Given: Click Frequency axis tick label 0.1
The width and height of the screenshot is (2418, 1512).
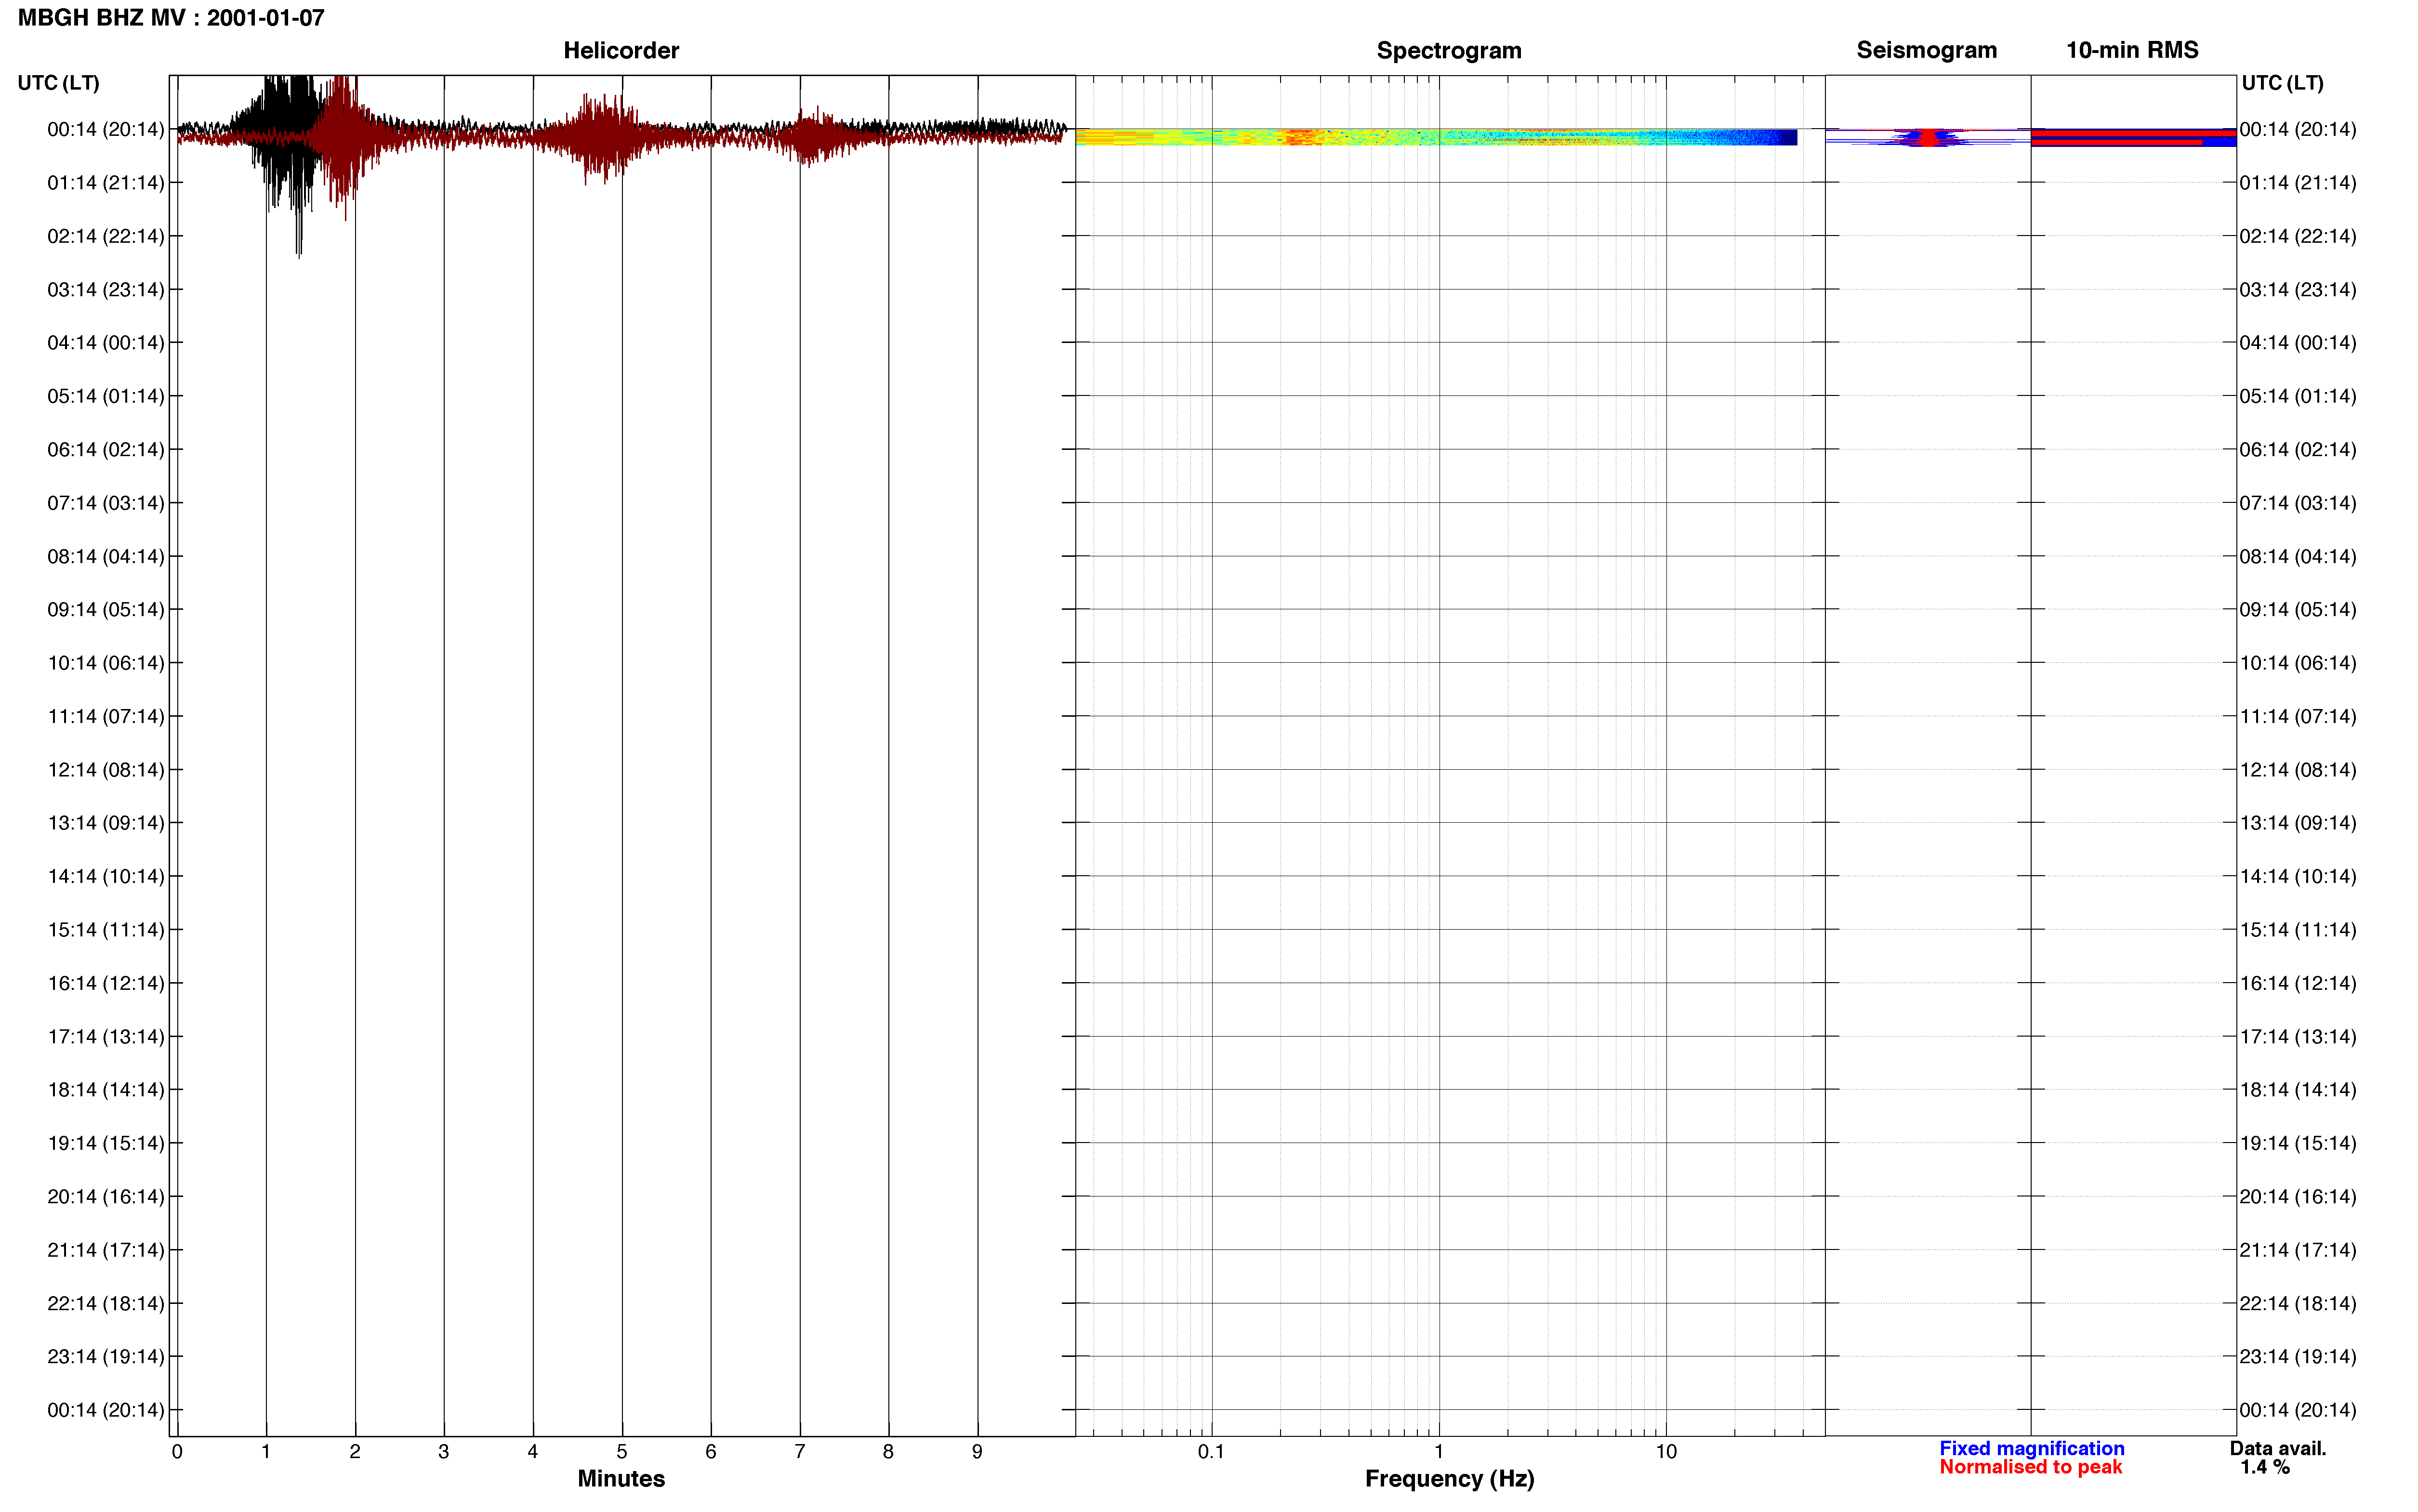Looking at the screenshot, I should [1211, 1452].
